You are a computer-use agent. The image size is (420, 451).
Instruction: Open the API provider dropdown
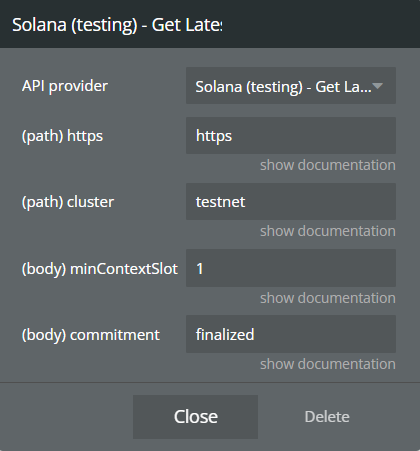[x=291, y=86]
